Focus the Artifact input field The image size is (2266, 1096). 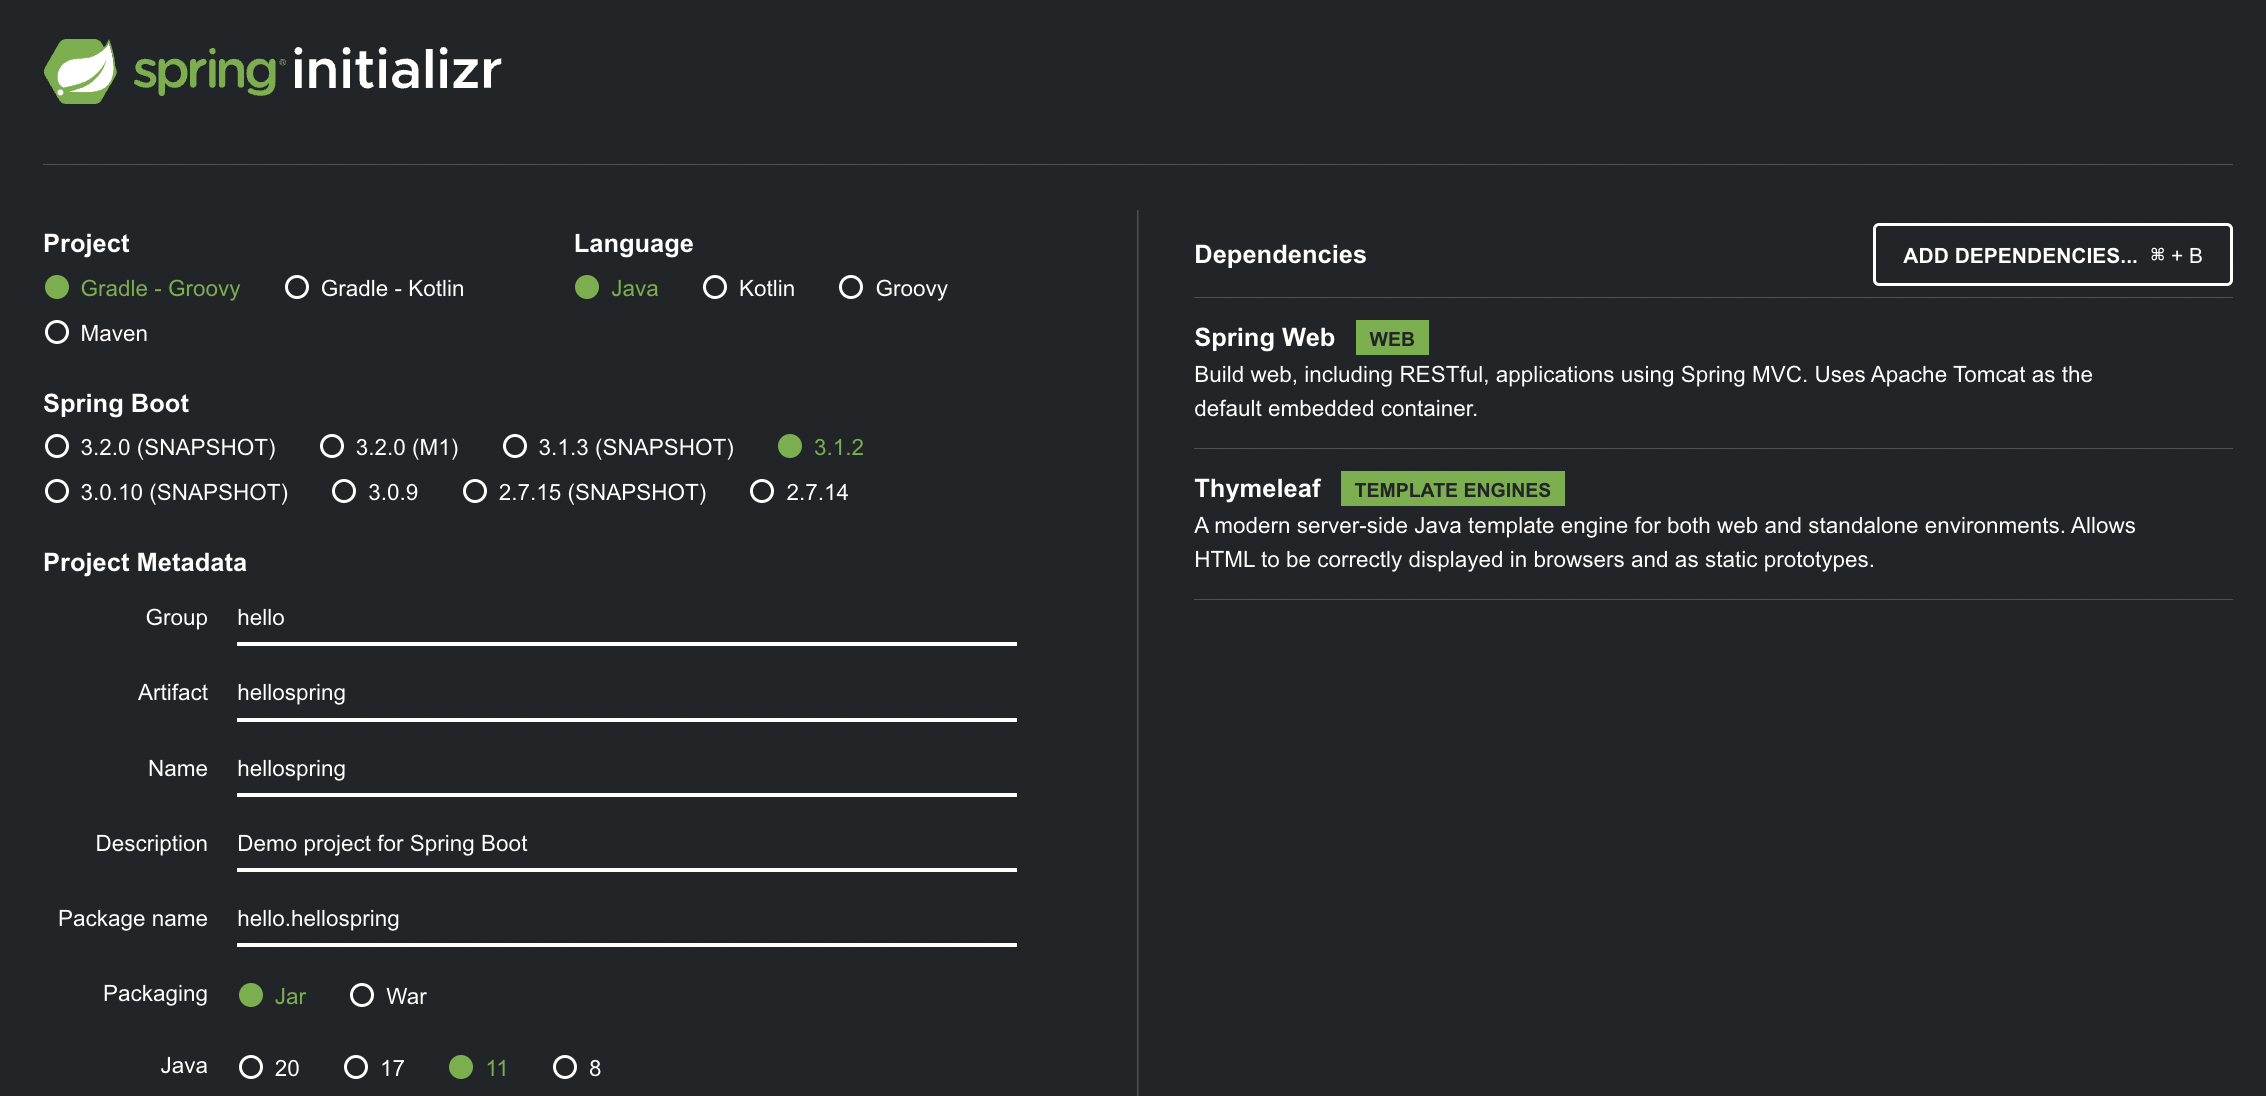626,693
